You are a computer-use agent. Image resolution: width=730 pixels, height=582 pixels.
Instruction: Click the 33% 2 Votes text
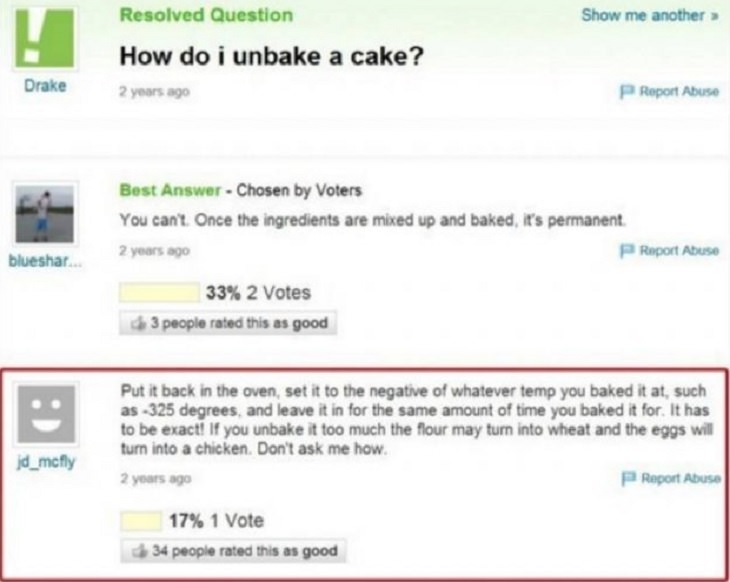pos(258,293)
